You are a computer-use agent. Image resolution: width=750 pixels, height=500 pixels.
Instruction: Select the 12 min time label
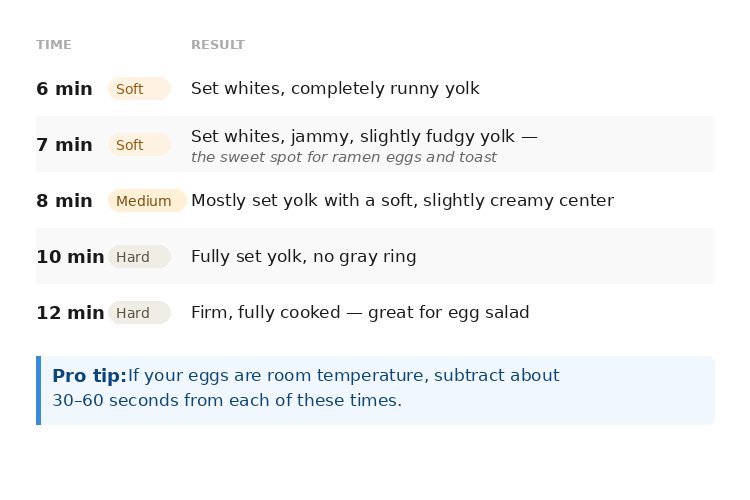point(70,313)
